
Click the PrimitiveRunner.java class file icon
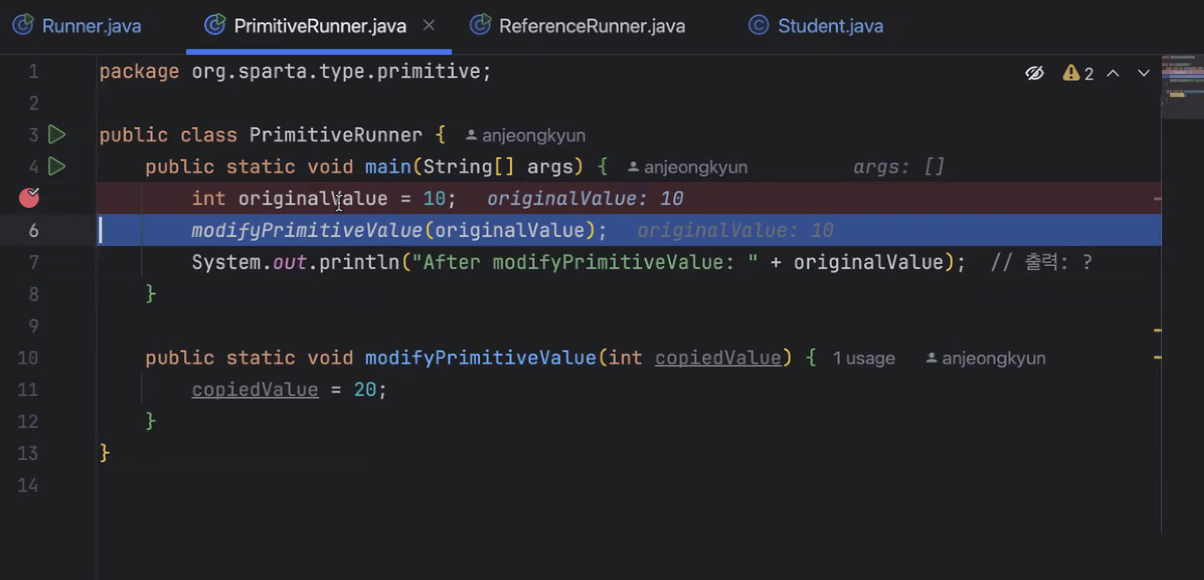click(213, 26)
